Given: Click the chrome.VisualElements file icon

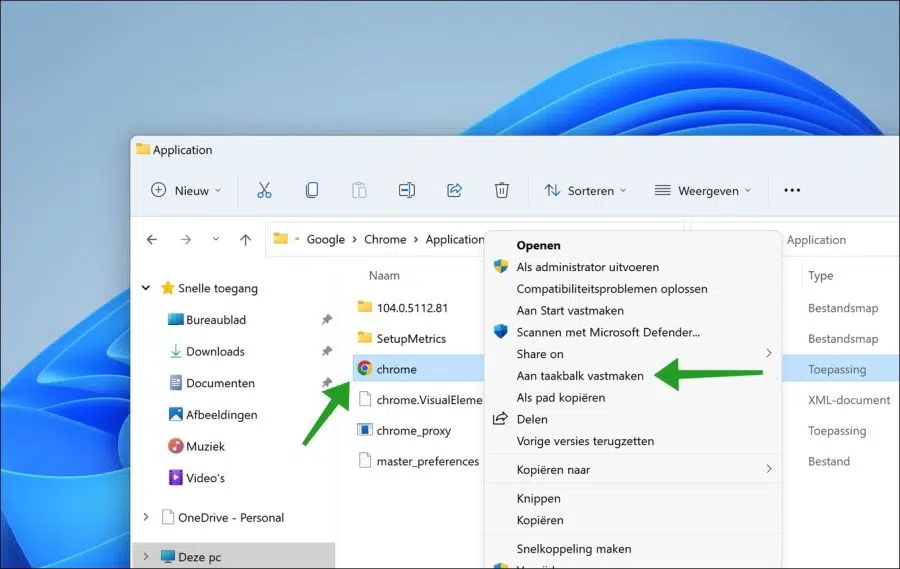Looking at the screenshot, I should point(364,398).
